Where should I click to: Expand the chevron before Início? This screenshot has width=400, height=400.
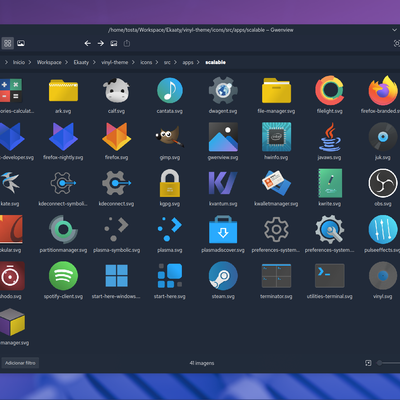pos(6,62)
